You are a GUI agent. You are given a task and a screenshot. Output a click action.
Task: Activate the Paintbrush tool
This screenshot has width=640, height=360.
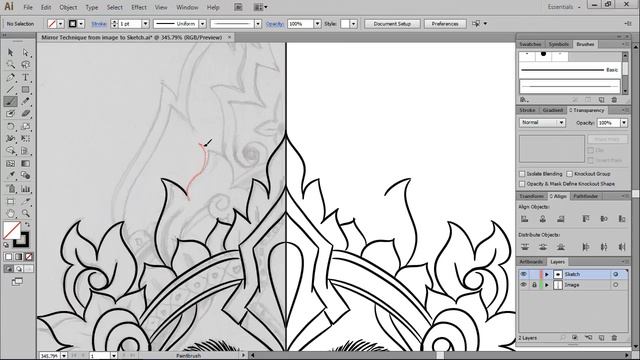(x=11, y=102)
